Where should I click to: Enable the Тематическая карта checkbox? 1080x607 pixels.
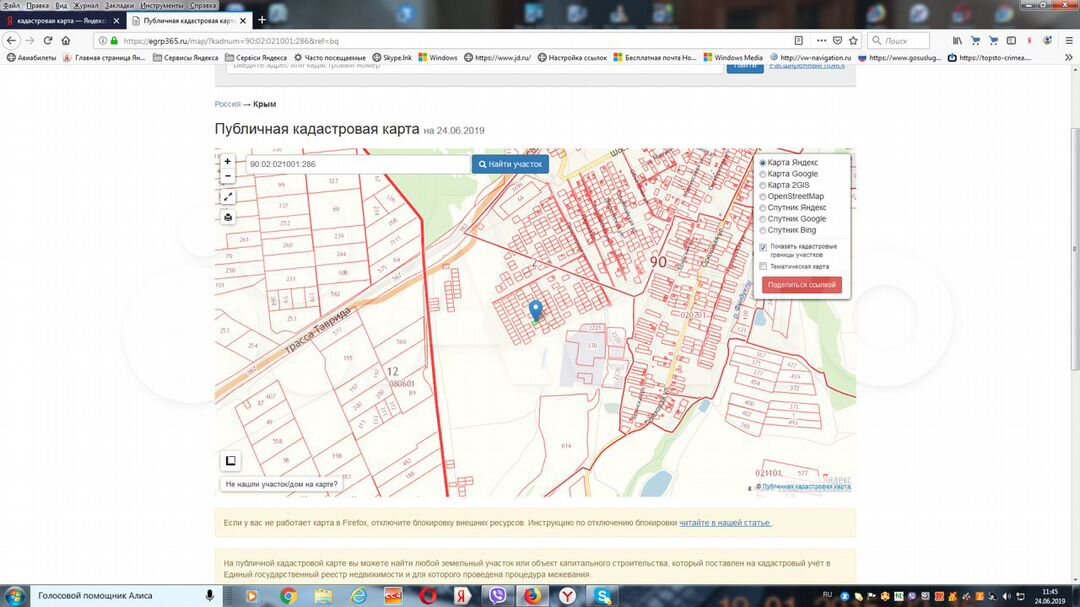(x=763, y=266)
